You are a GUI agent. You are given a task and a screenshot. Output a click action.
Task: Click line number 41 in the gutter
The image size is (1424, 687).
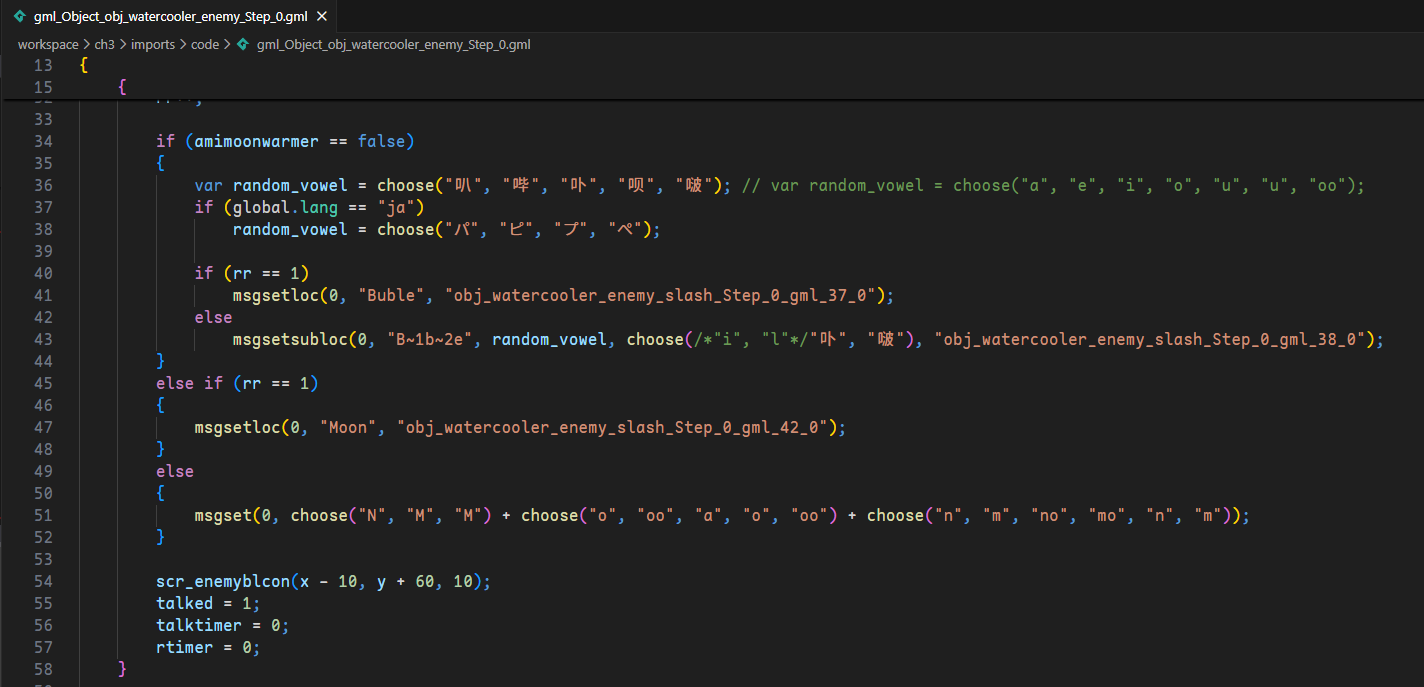tap(43, 295)
